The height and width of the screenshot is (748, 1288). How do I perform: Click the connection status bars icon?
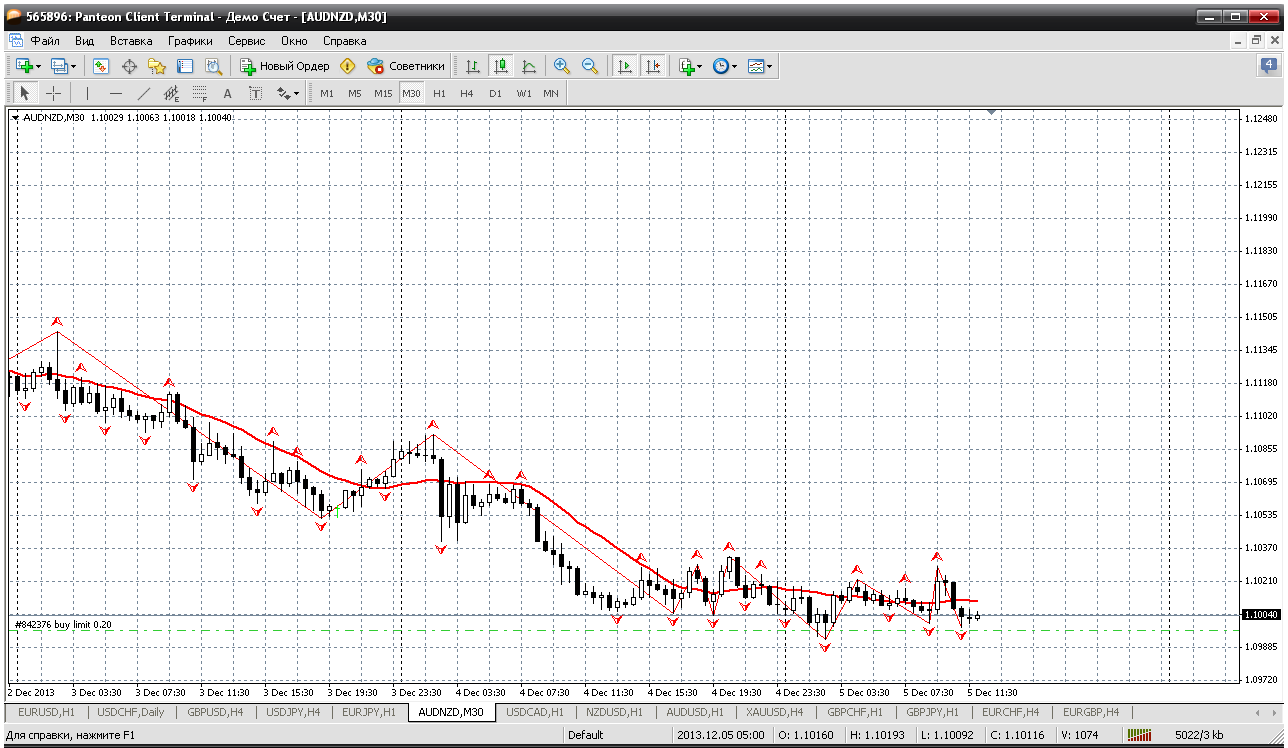[1138, 735]
